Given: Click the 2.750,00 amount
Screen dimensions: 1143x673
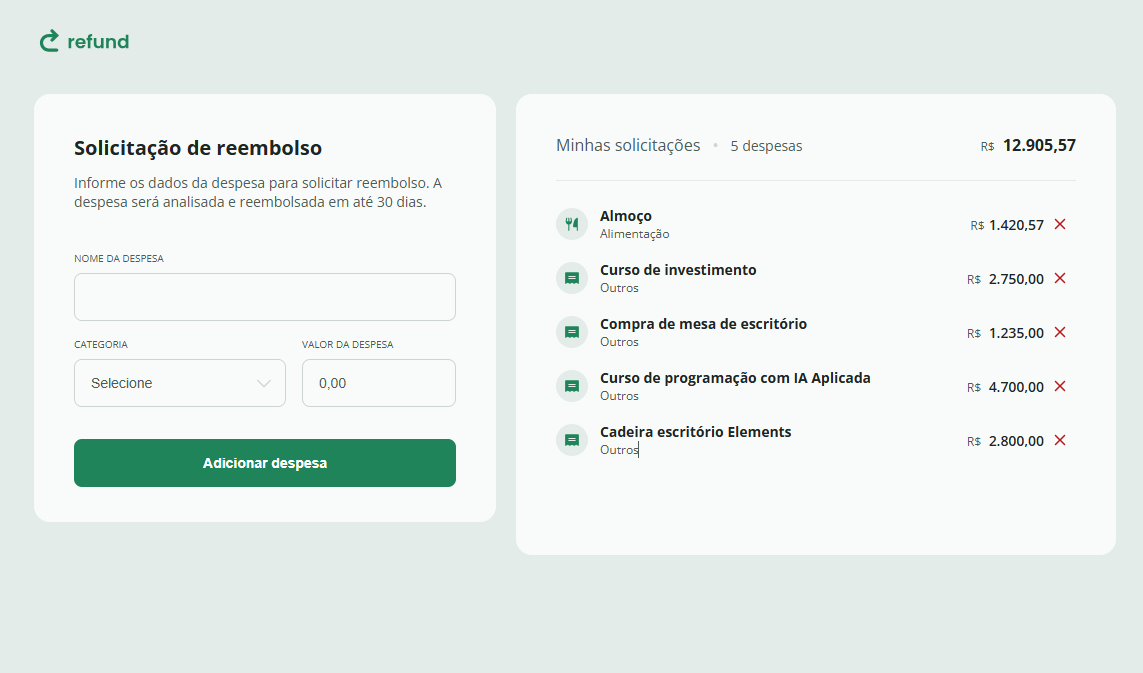Looking at the screenshot, I should (1016, 279).
